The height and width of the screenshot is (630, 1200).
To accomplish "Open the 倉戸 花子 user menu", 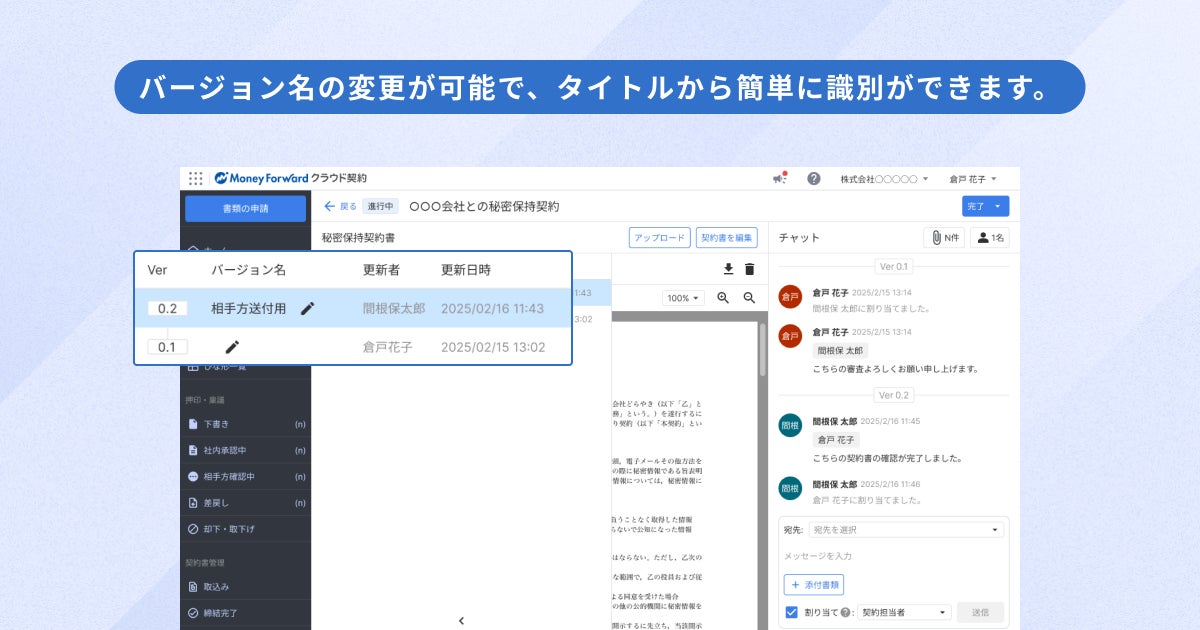I will click(972, 178).
